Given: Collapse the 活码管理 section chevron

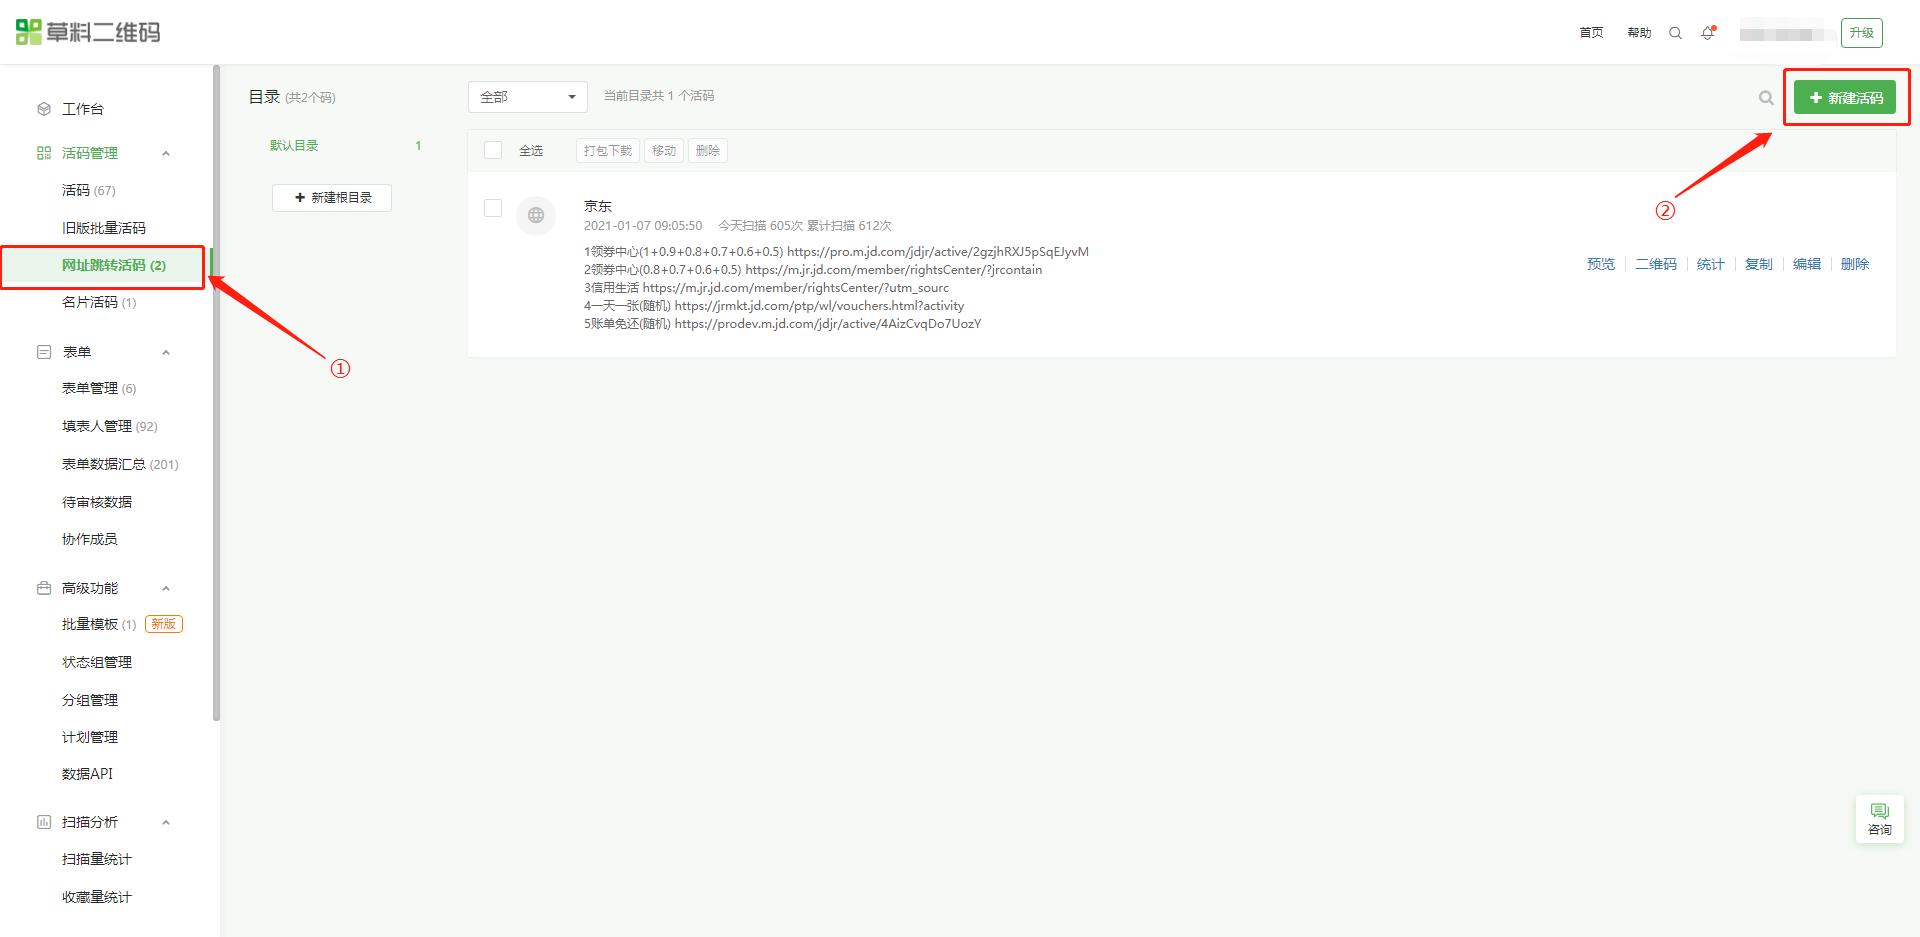Looking at the screenshot, I should point(166,153).
